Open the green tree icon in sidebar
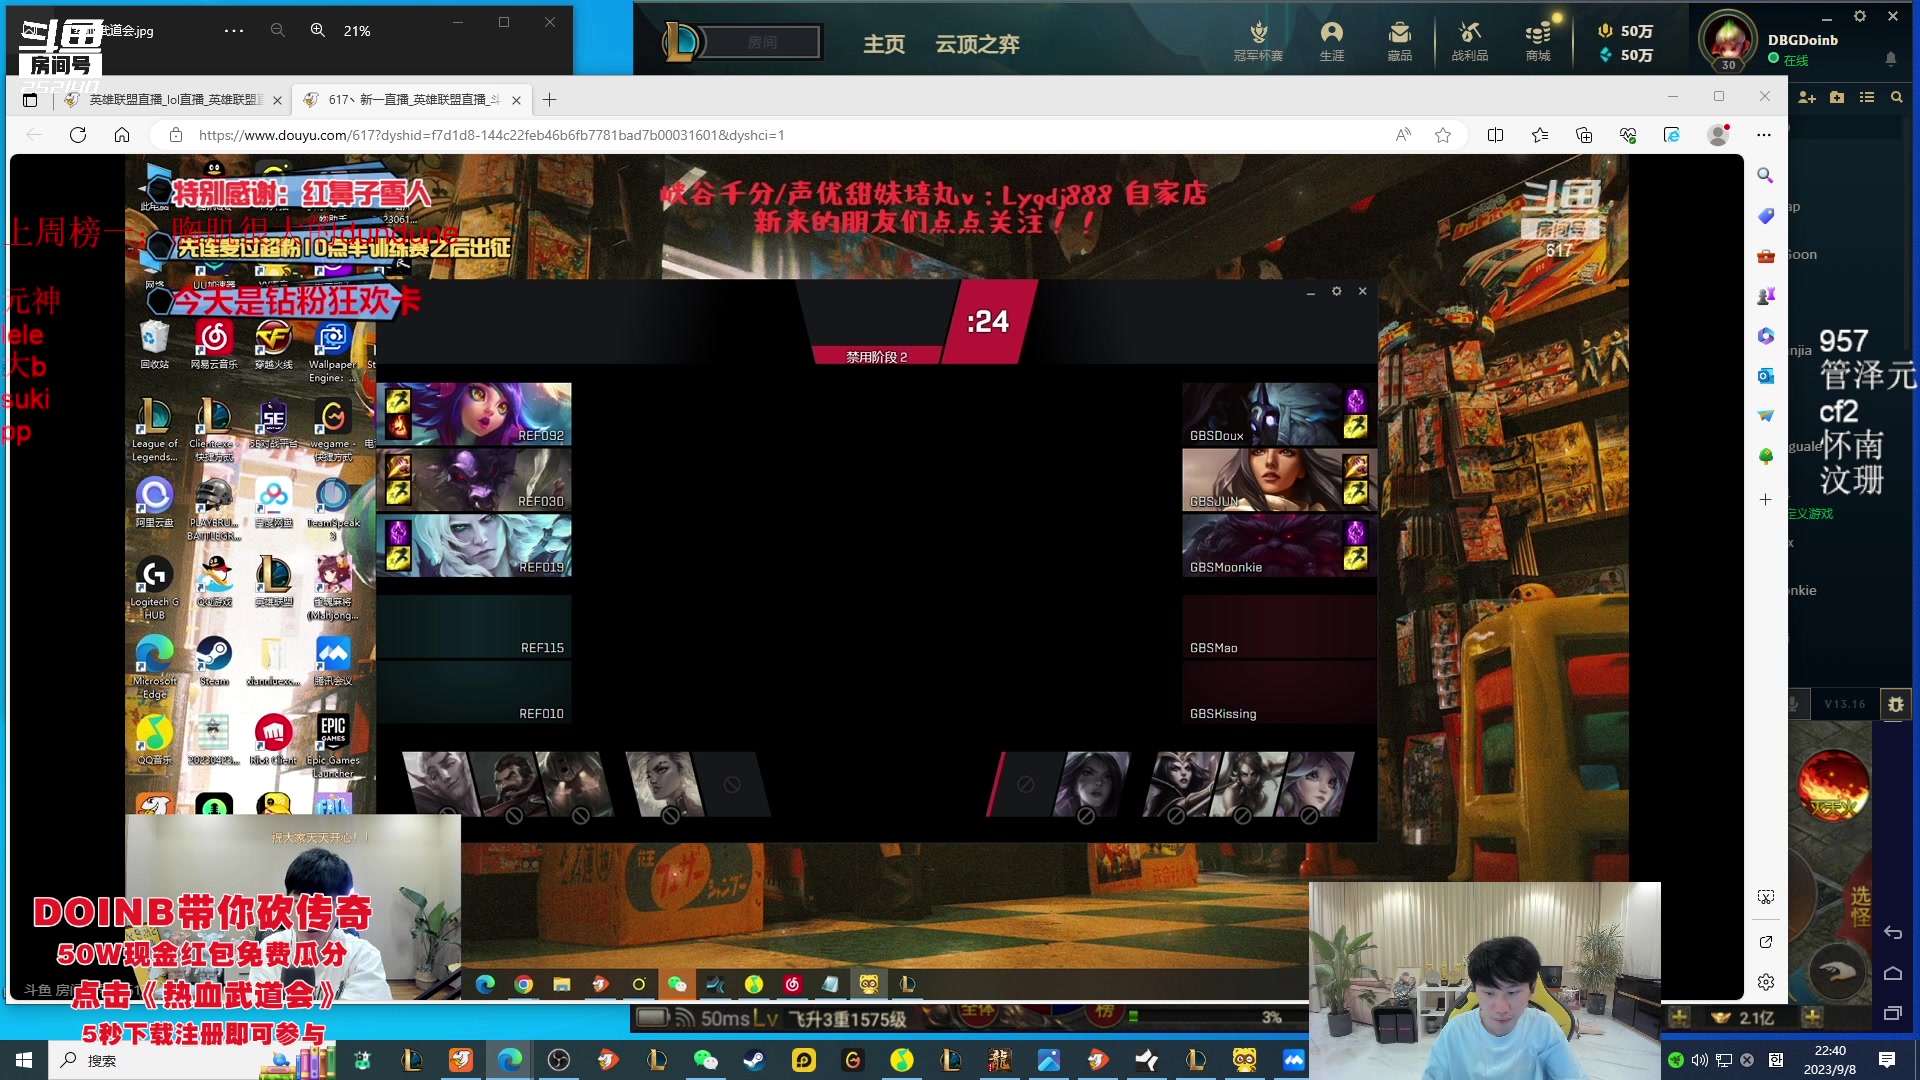Image resolution: width=1920 pixels, height=1080 pixels. (1766, 456)
